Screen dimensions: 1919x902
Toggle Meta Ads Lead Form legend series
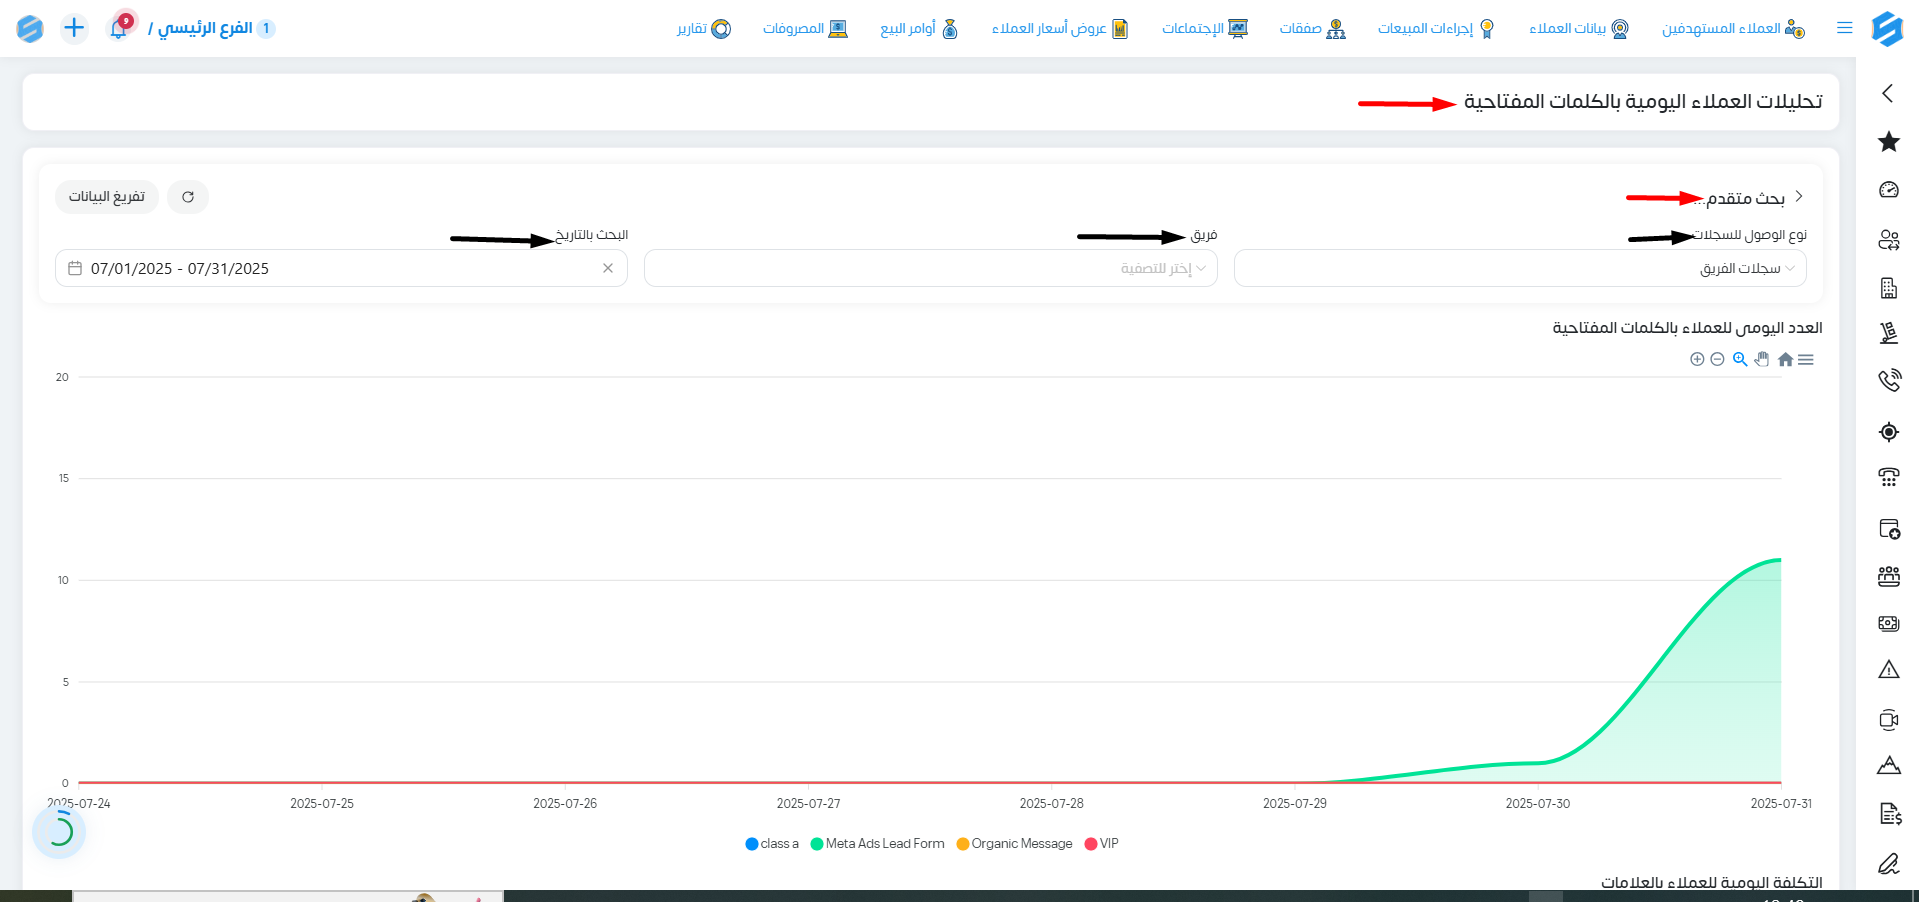[877, 844]
